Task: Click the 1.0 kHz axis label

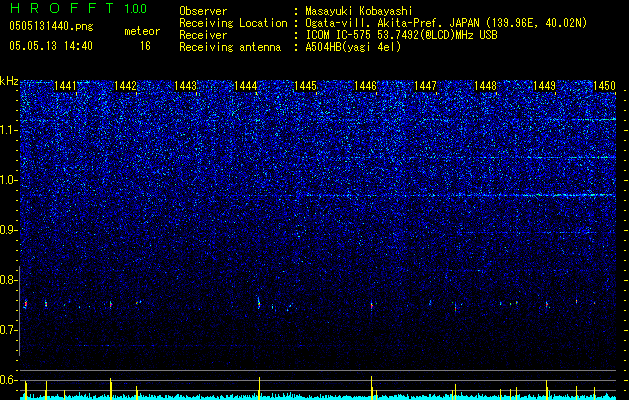Action: pyautogui.click(x=7, y=180)
